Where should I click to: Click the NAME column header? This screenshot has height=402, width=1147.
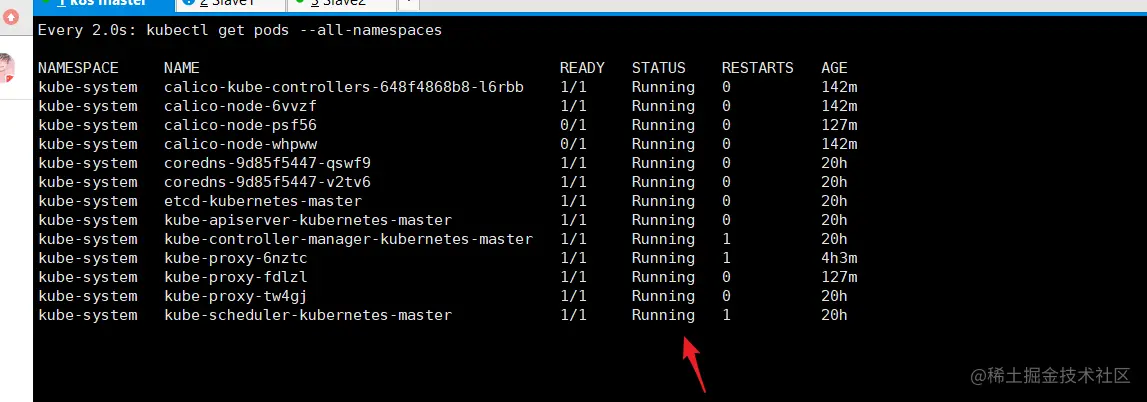[x=181, y=68]
